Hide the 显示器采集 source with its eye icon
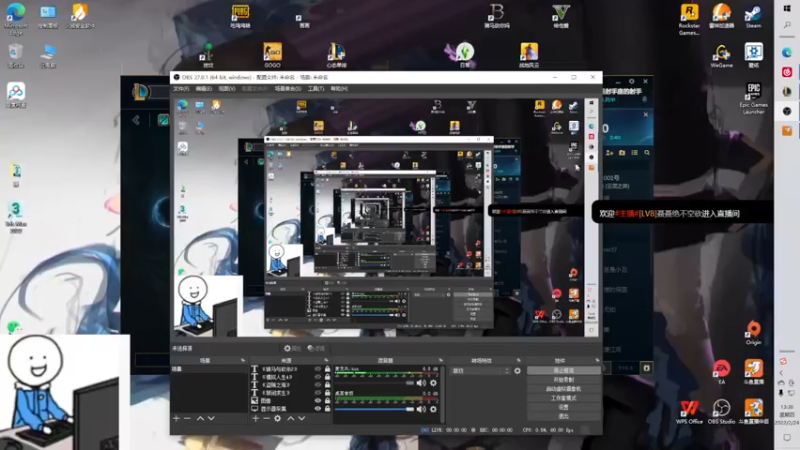The height and width of the screenshot is (450, 800). (x=318, y=409)
